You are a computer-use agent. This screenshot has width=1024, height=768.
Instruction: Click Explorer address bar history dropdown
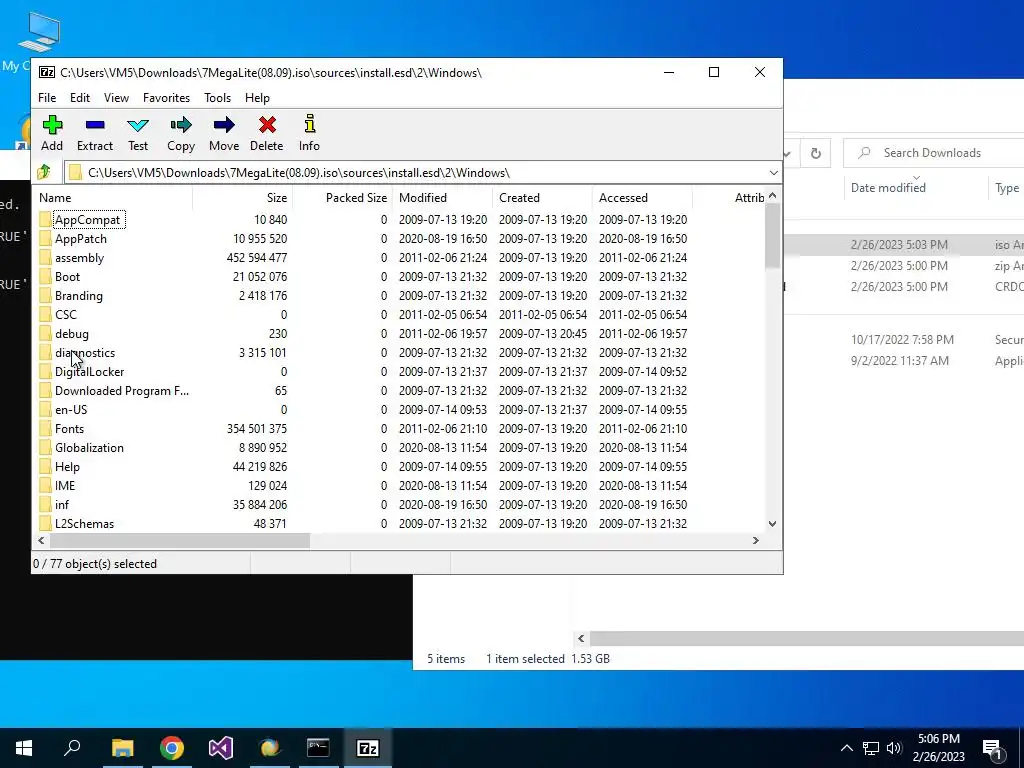click(787, 154)
